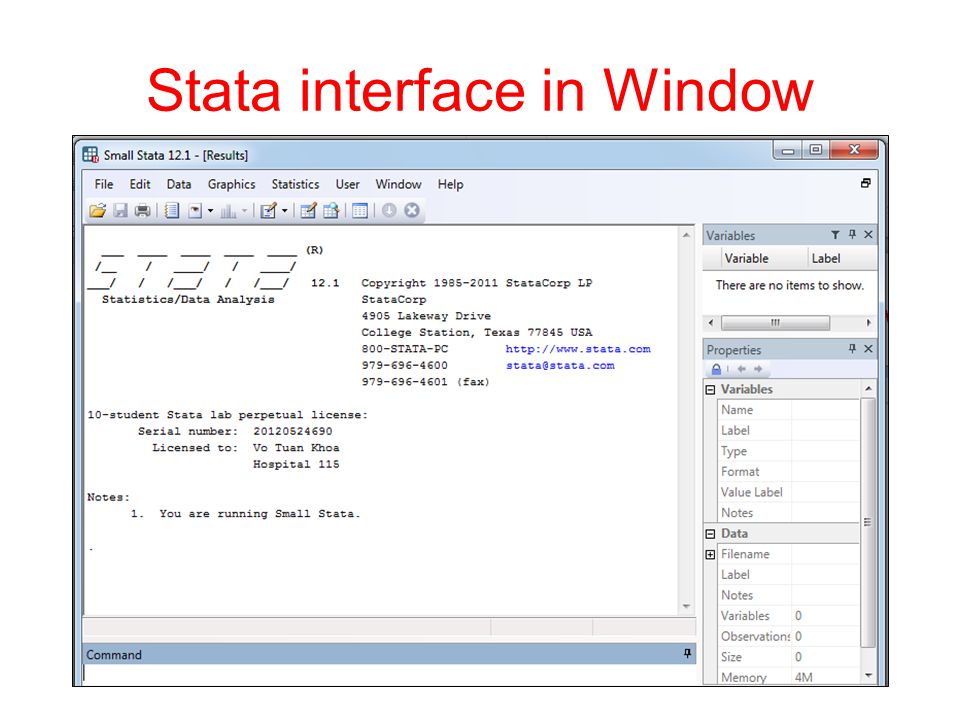This screenshot has height=720, width=960.
Task: Click the Variables panel filter icon
Action: click(835, 234)
